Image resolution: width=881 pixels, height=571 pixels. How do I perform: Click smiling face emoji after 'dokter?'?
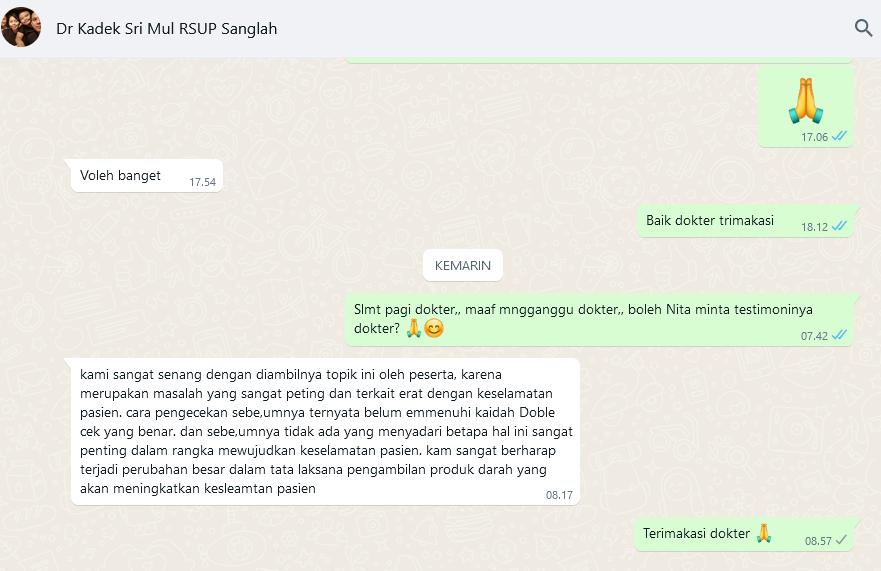[x=434, y=328]
